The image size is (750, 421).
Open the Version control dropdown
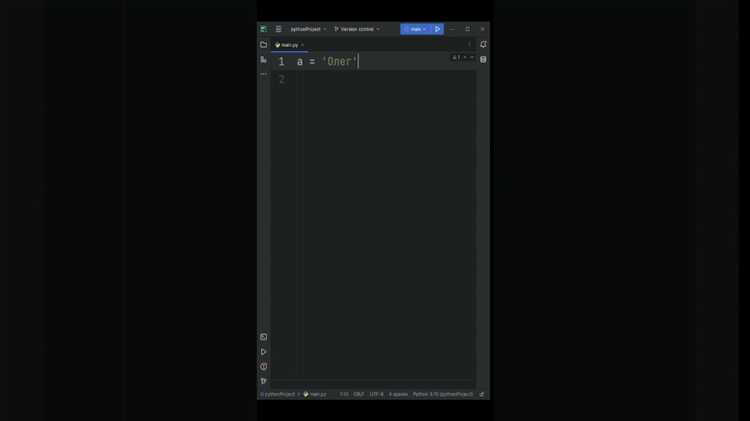pos(357,29)
